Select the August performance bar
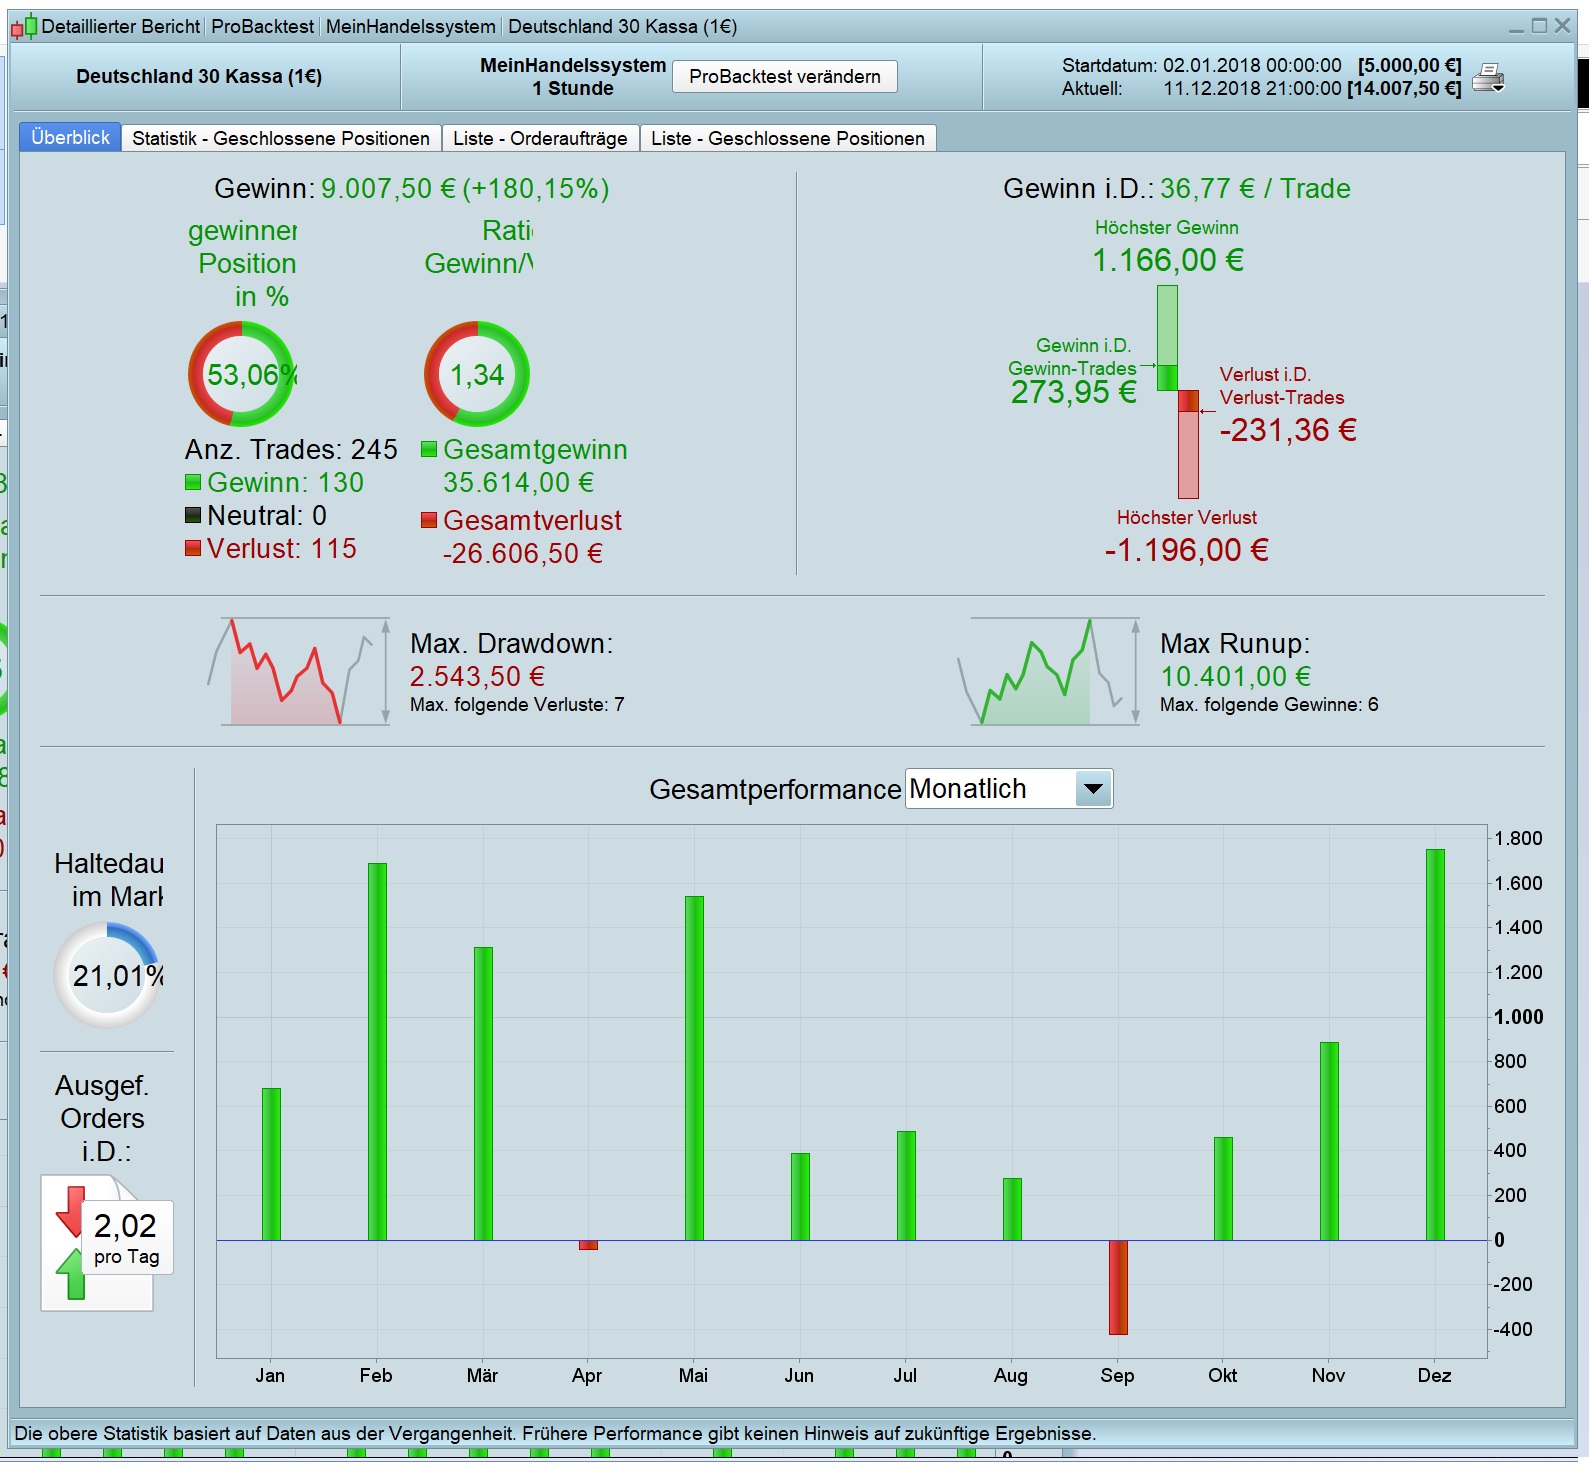This screenshot has height=1469, width=1589. [x=1012, y=1209]
